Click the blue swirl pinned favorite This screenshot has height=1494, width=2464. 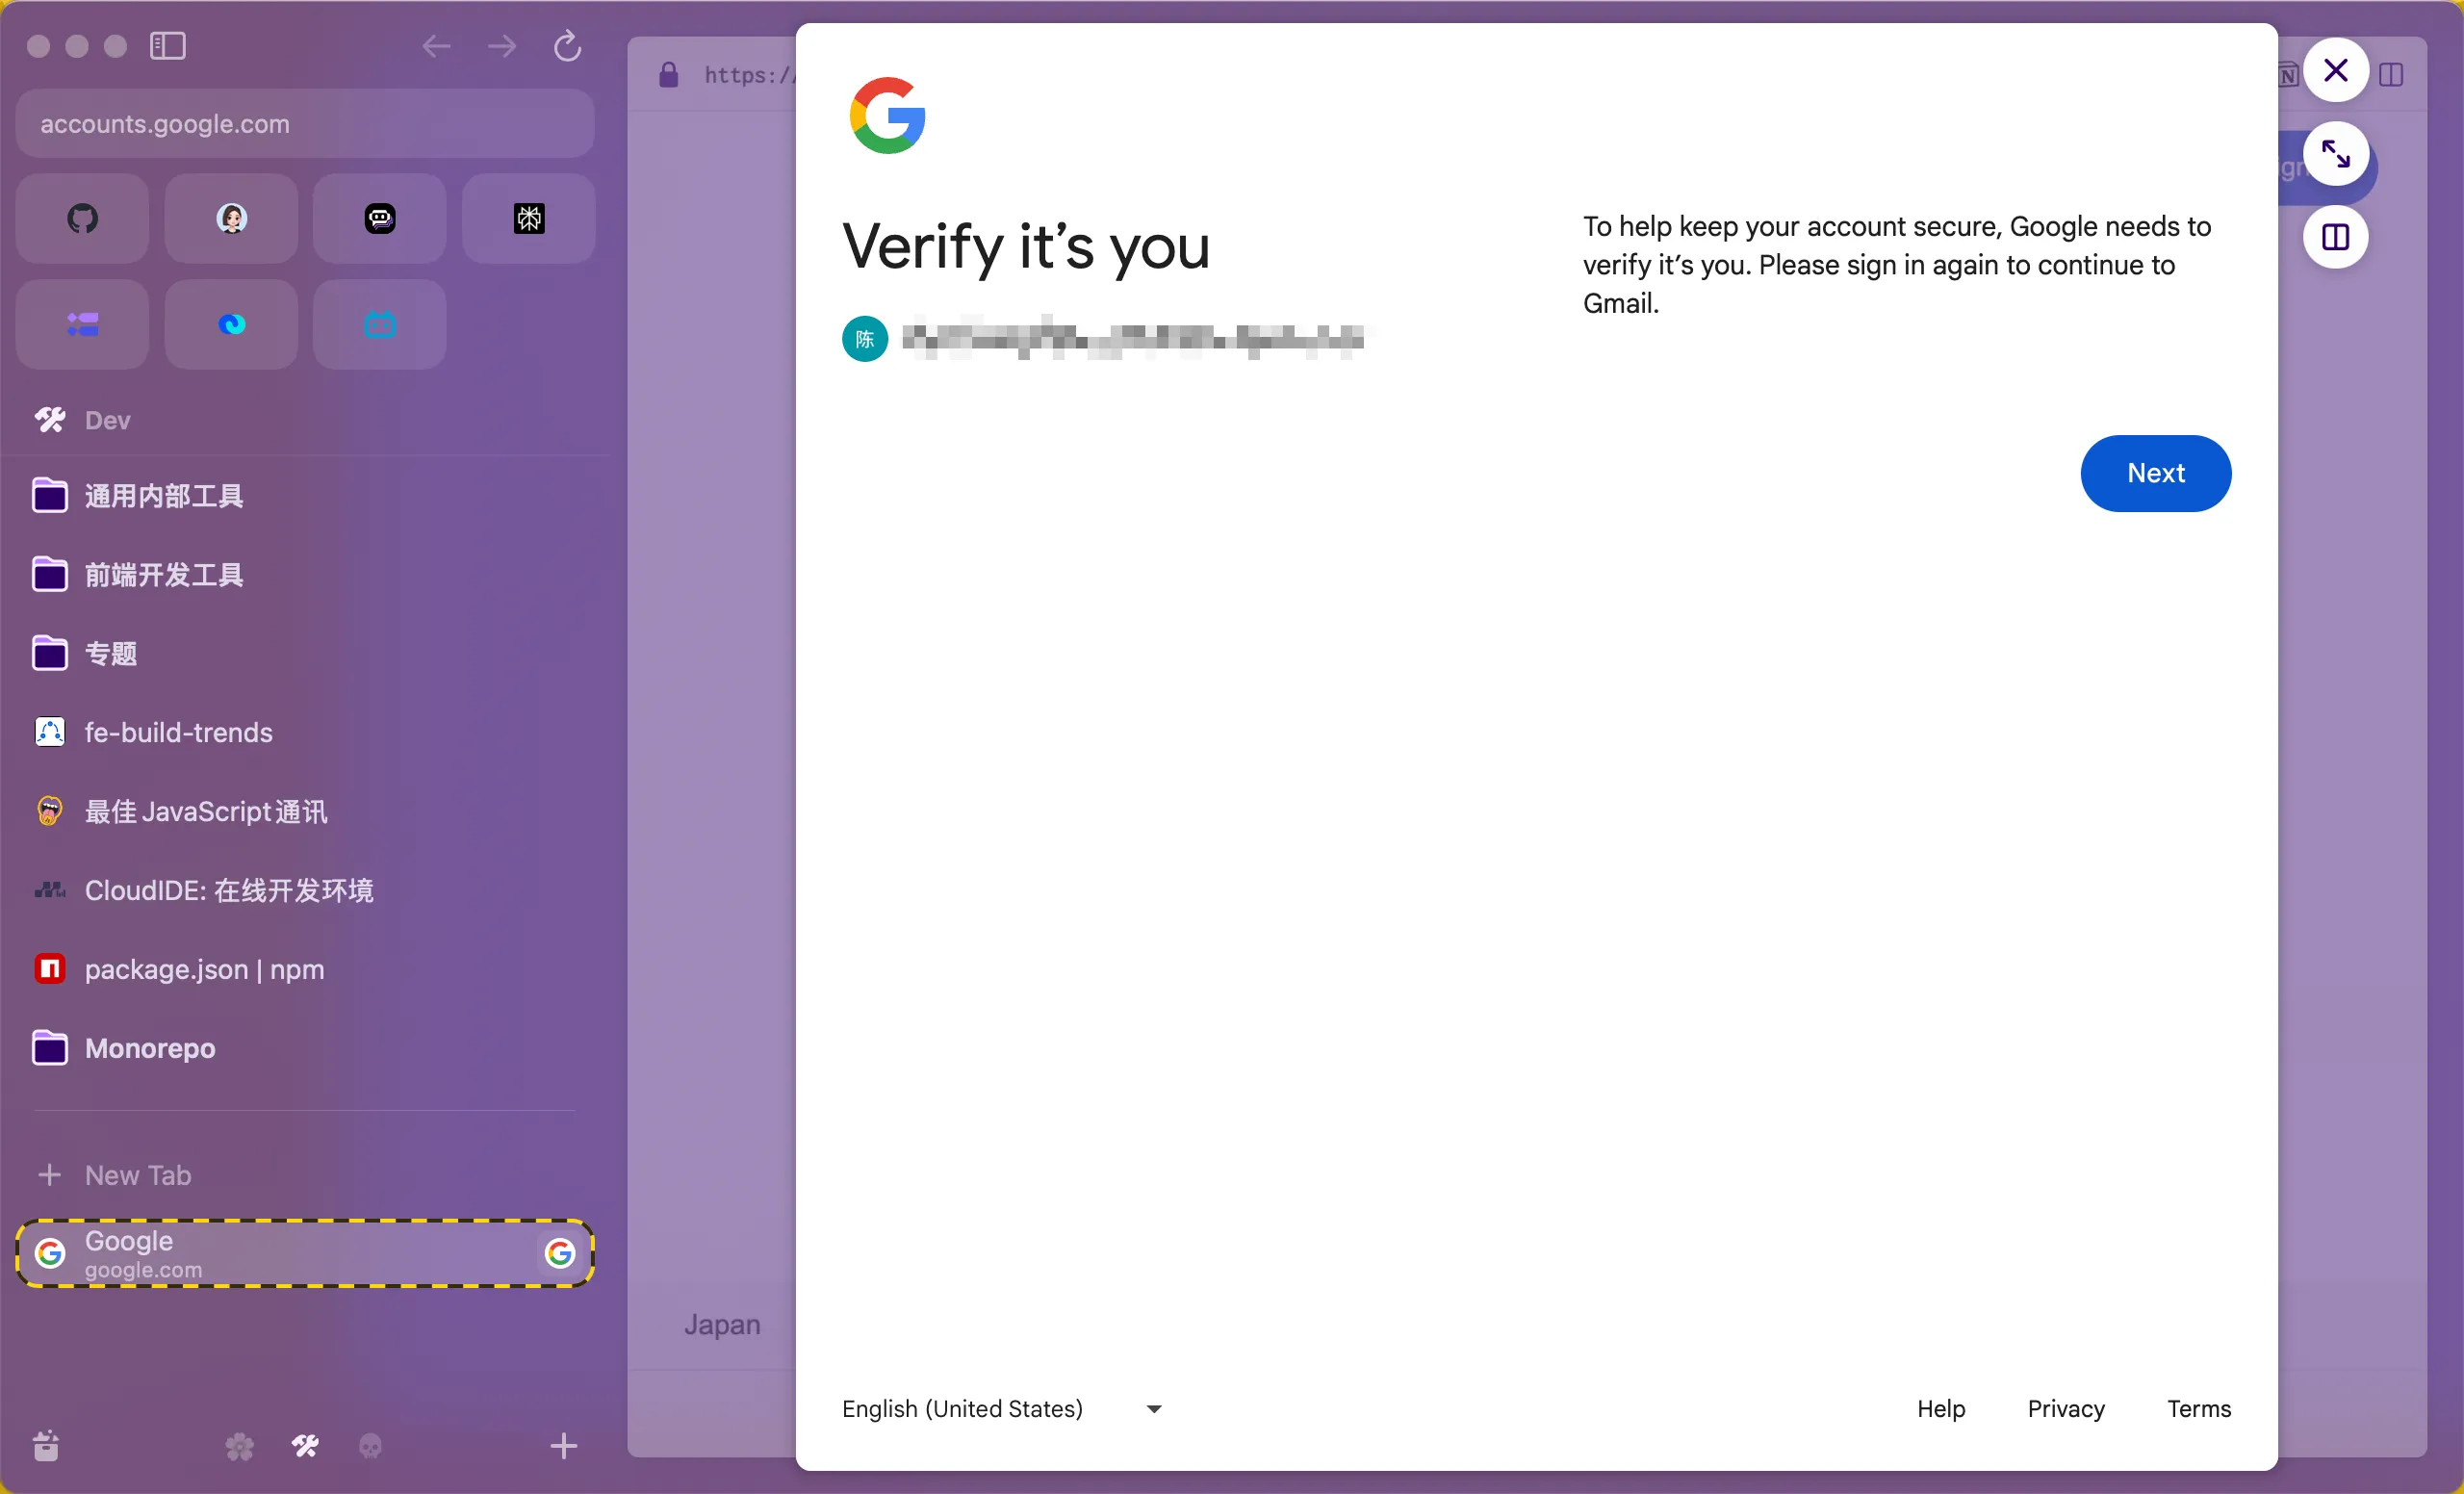click(x=231, y=324)
